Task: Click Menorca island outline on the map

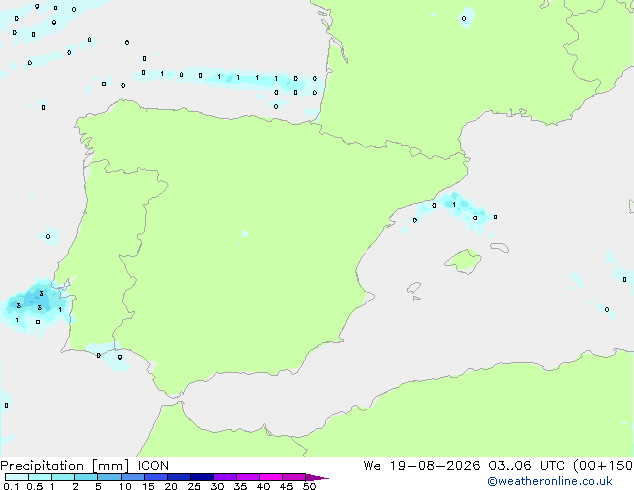Action: tap(499, 247)
